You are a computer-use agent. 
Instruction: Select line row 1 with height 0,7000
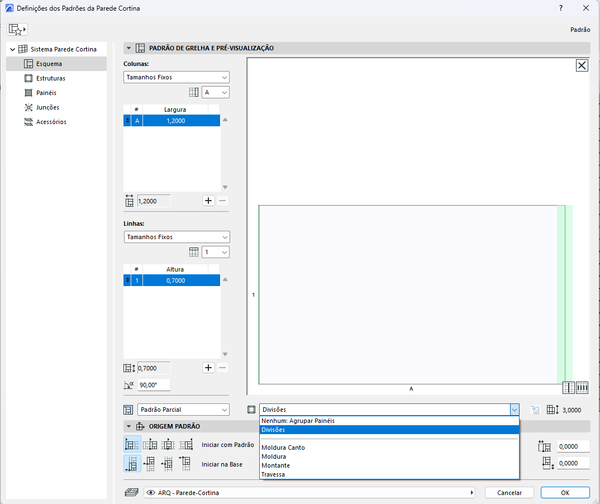click(172, 281)
